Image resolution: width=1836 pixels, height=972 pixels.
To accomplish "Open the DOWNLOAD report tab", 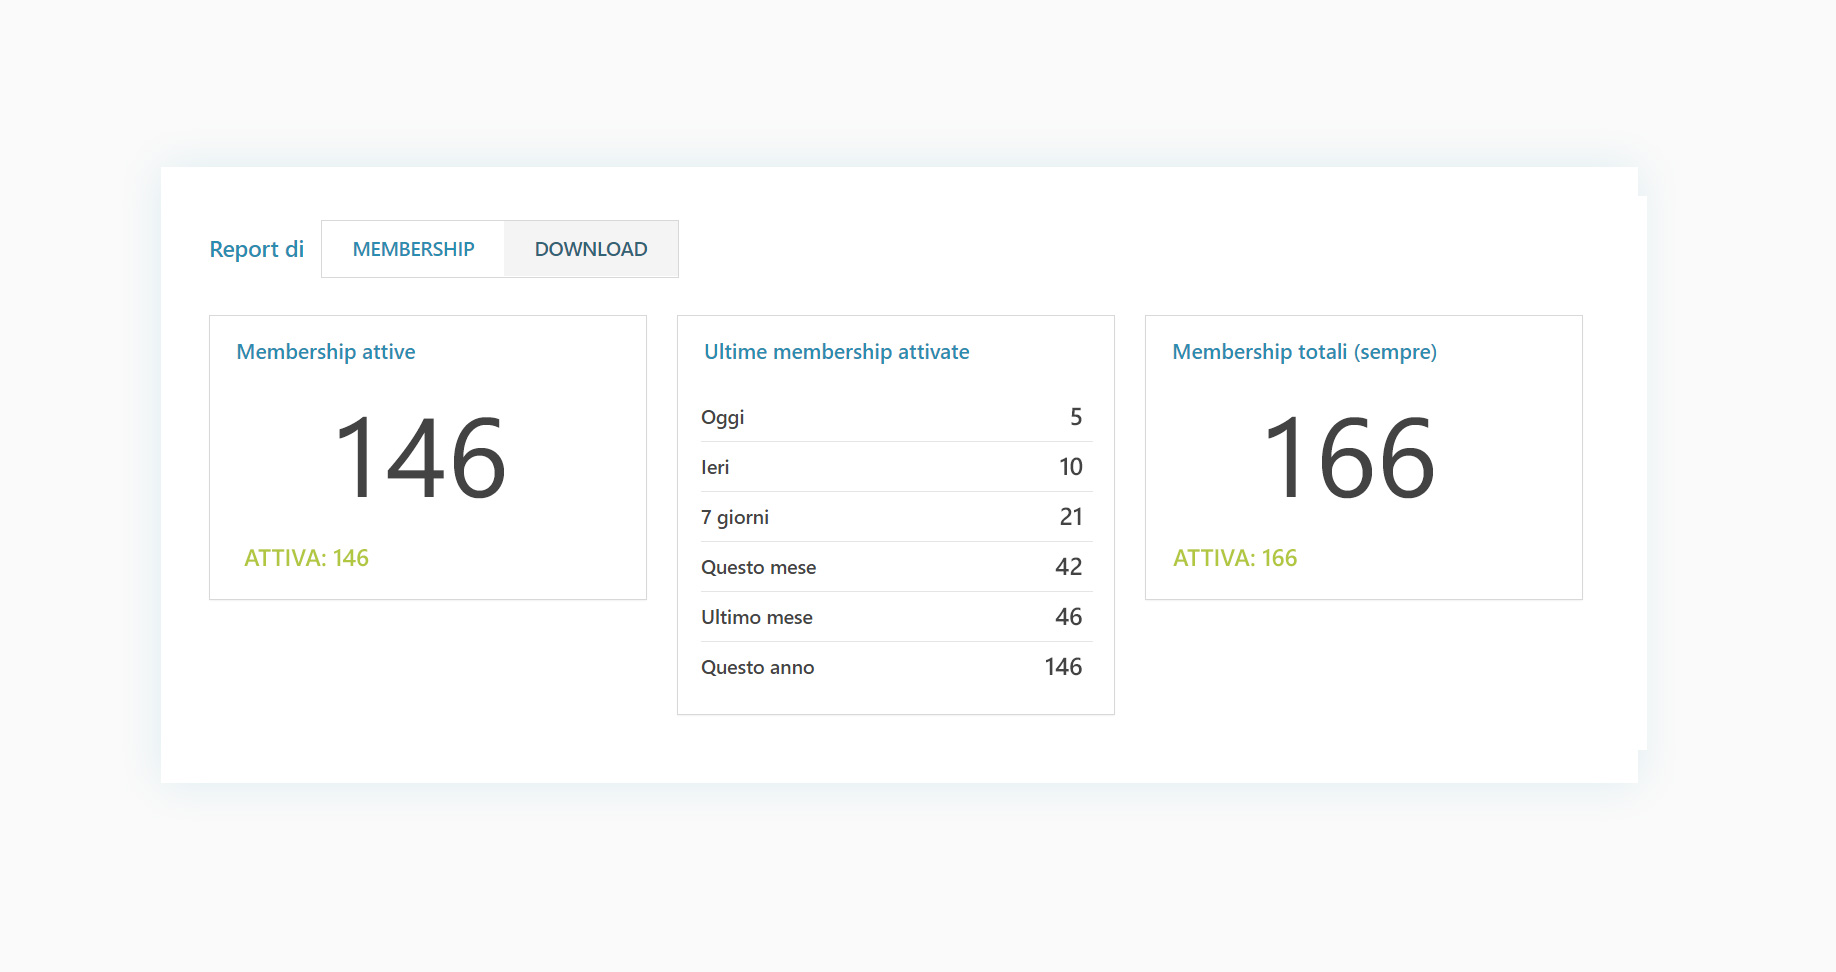I will 591,249.
